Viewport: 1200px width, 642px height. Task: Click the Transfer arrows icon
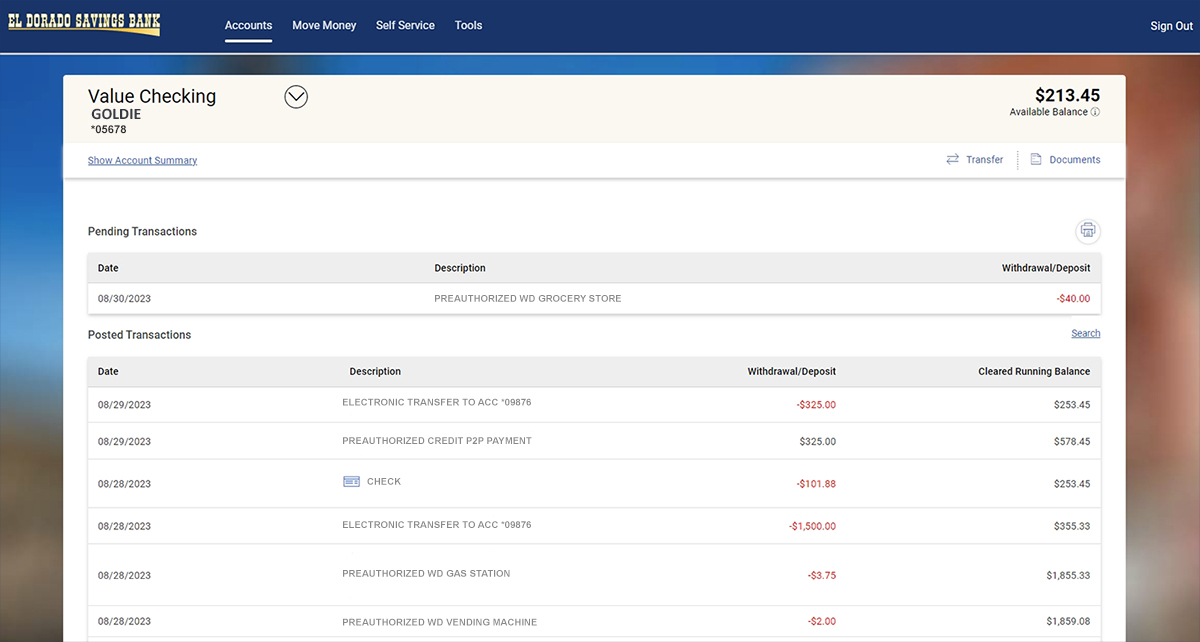(952, 159)
